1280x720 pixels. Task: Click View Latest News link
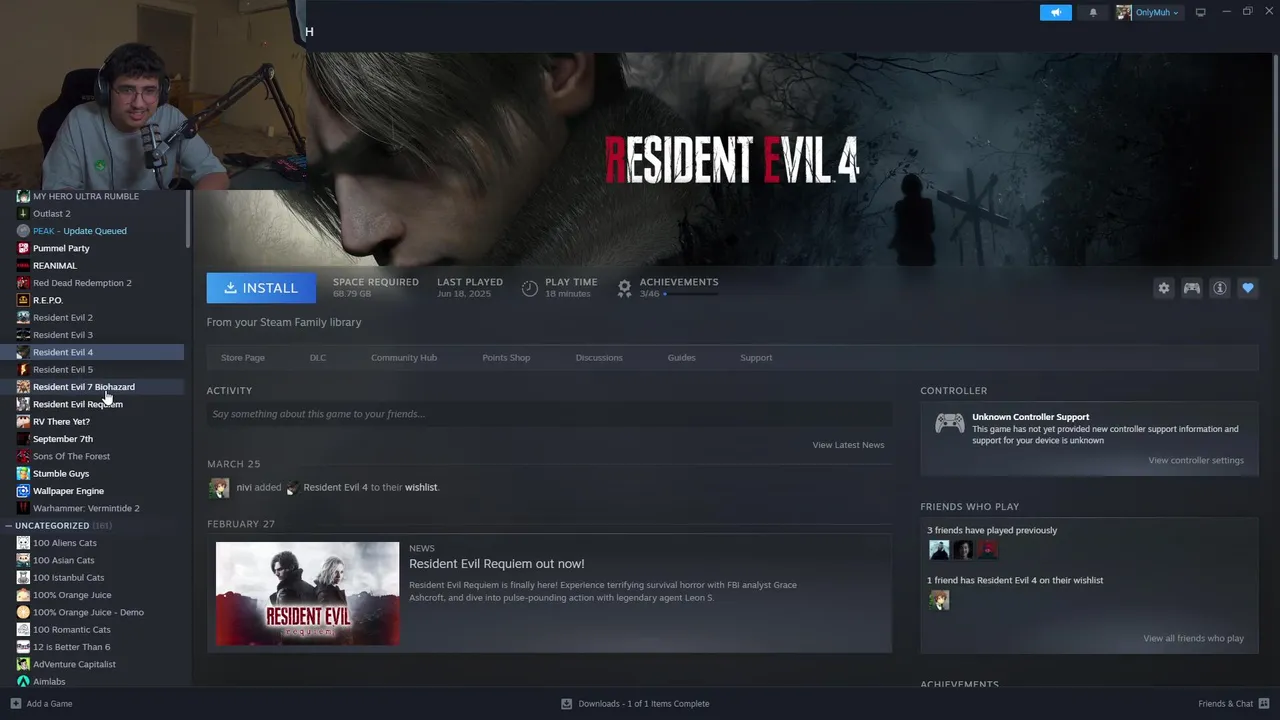[x=848, y=445]
